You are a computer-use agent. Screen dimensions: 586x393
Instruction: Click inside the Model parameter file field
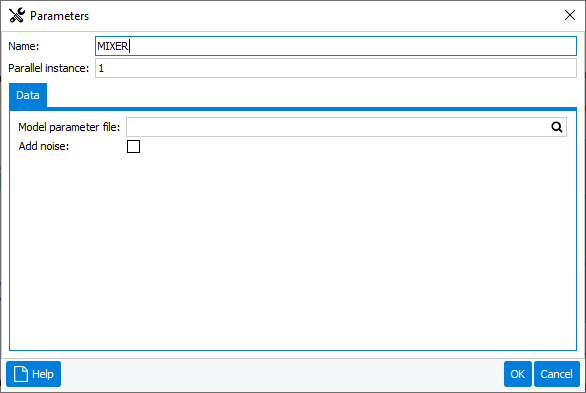pos(337,127)
